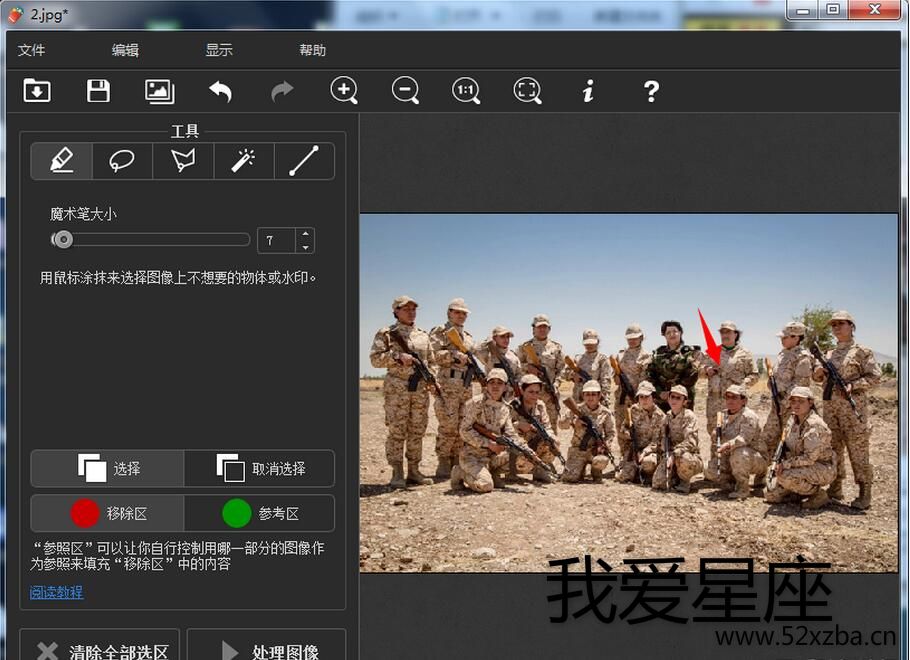Click the zoom out magnifier icon
Image resolution: width=910 pixels, height=660 pixels.
click(x=405, y=91)
